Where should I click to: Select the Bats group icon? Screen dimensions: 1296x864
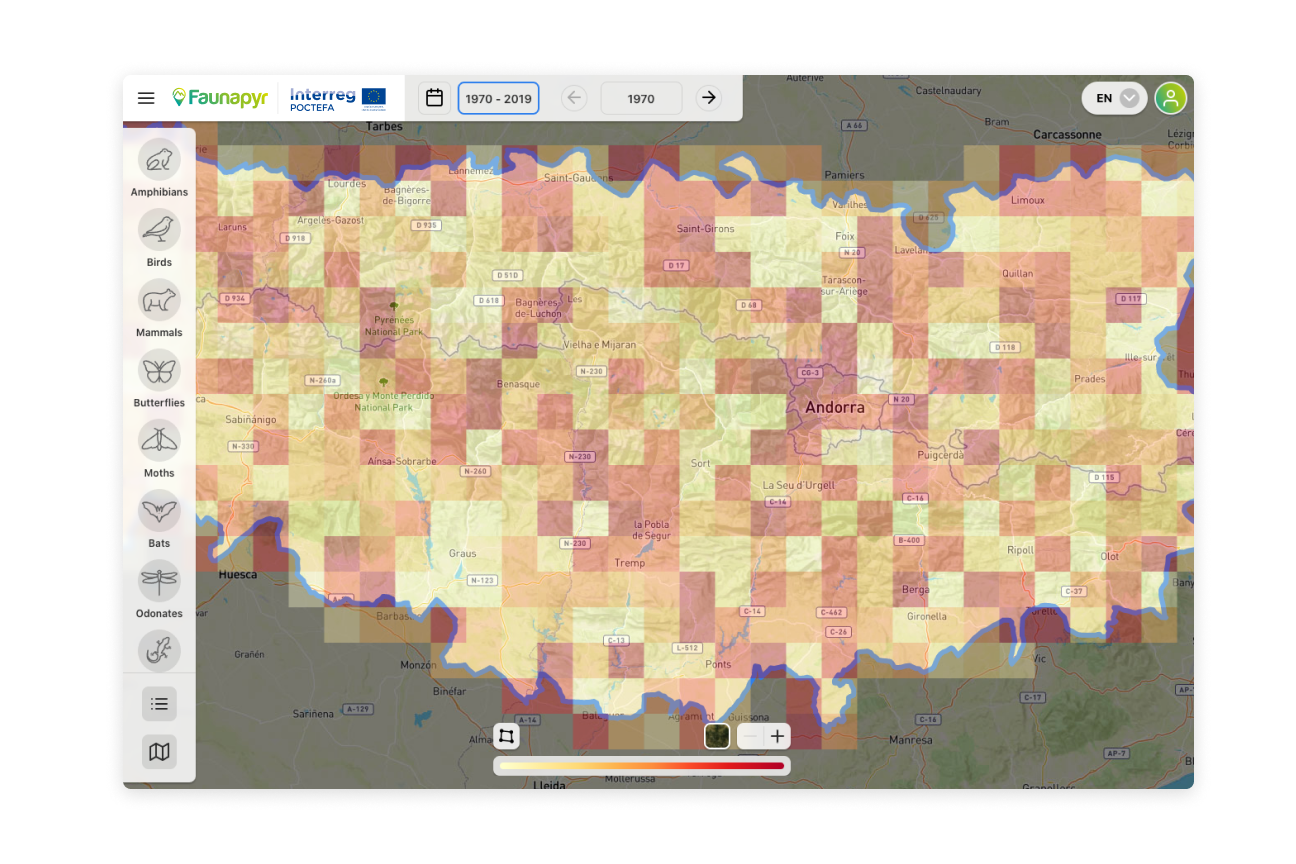click(159, 511)
